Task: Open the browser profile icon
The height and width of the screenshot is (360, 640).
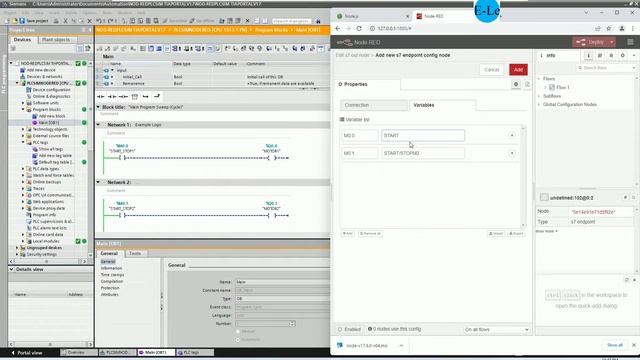Action: click(622, 29)
